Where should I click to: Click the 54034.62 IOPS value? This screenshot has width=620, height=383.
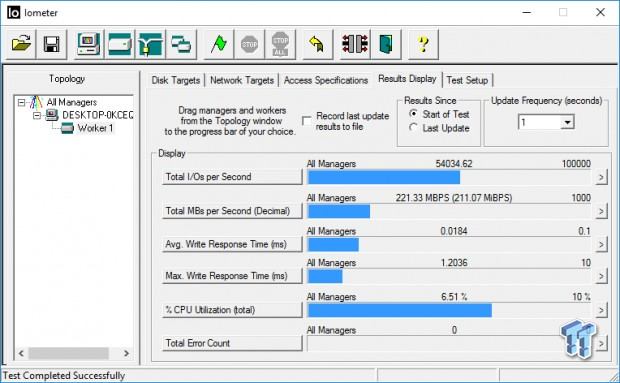(x=454, y=164)
